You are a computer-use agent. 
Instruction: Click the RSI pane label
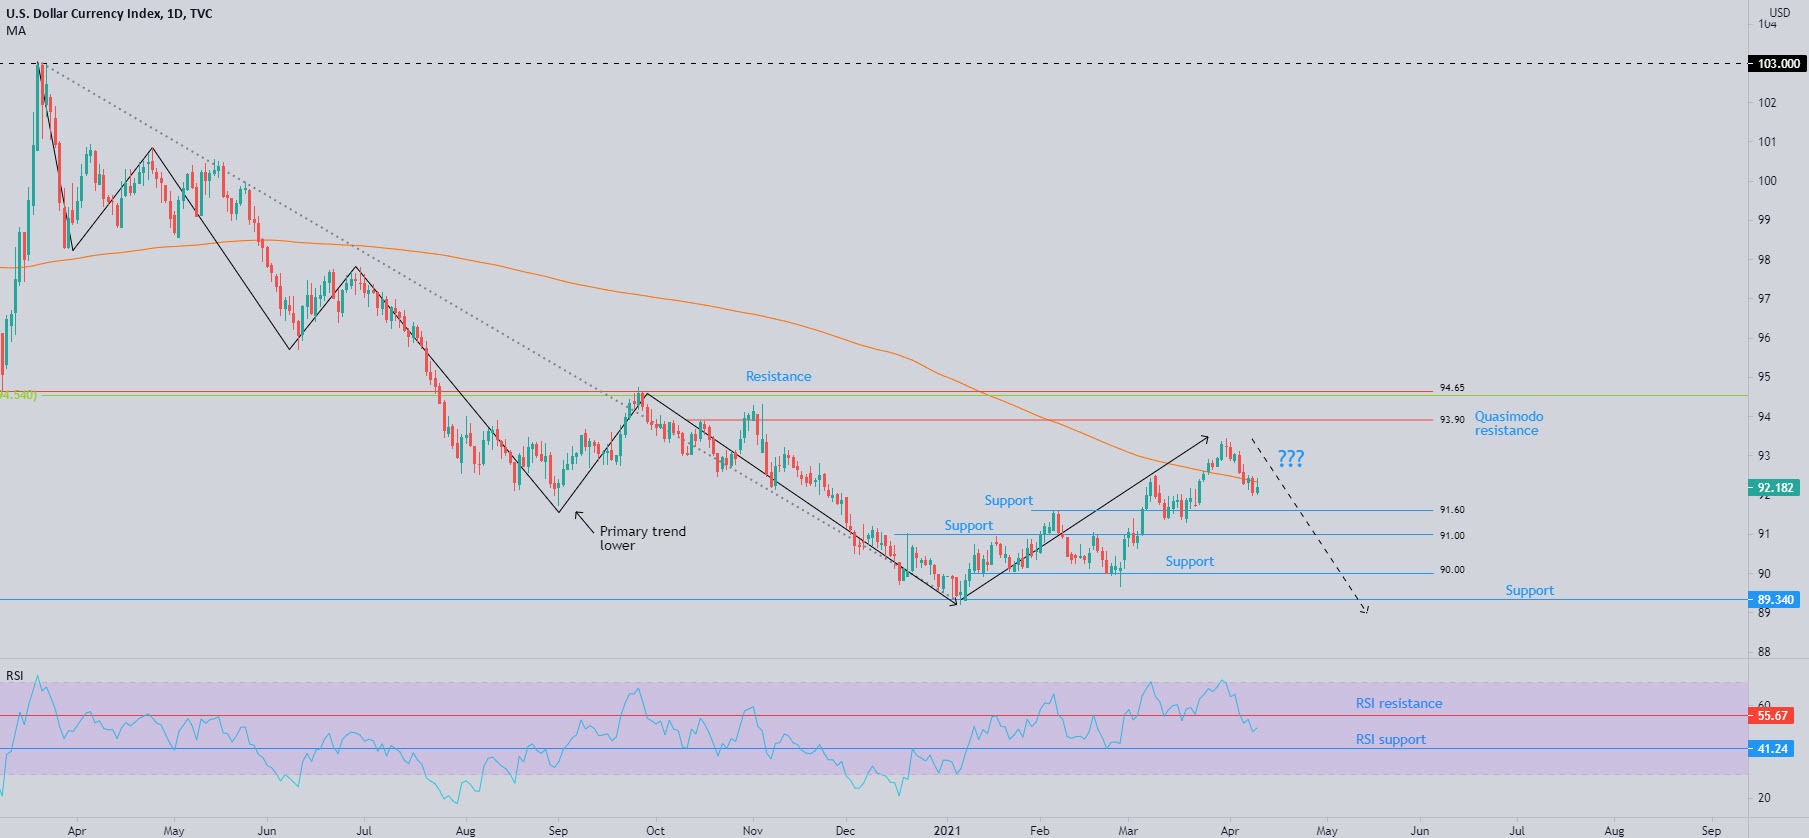click(x=15, y=676)
